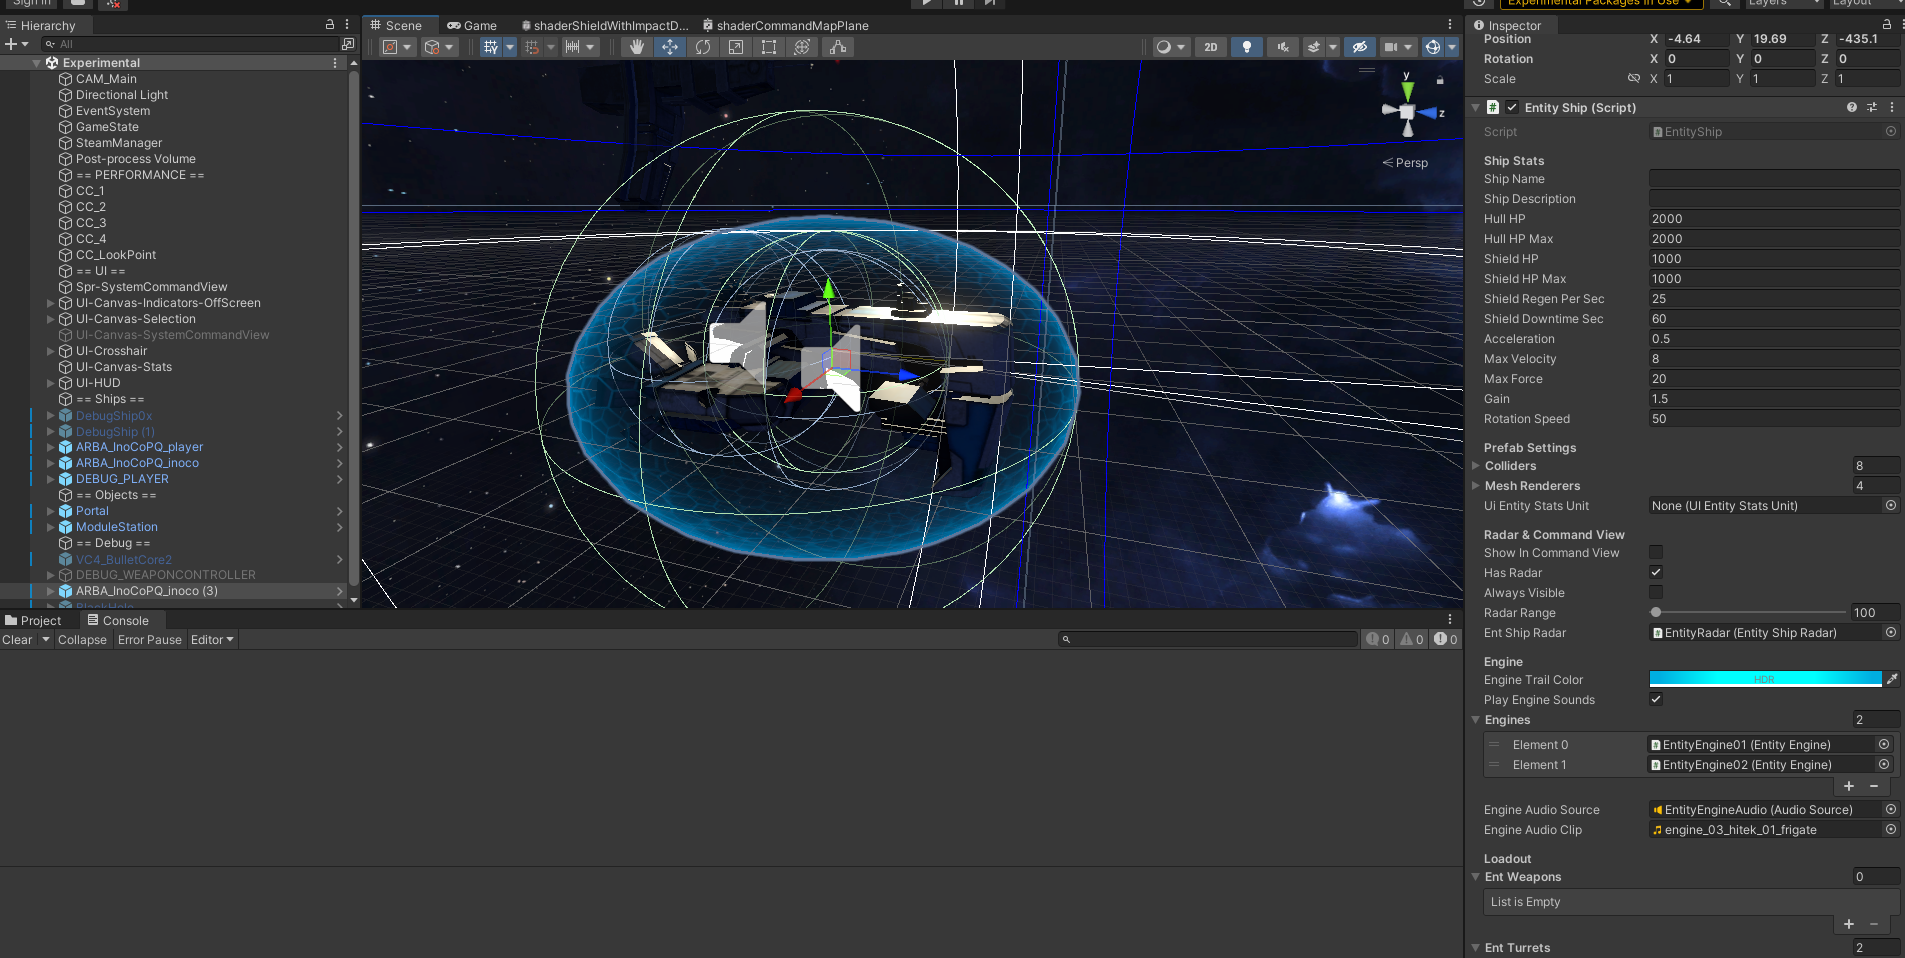This screenshot has height=958, width=1905.
Task: Enable the Show In Command View checkbox
Action: point(1656,553)
